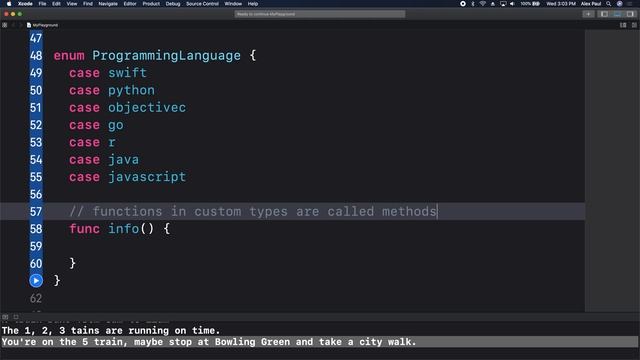Toggle the bottom debug area panel
This screenshot has height=360, width=640.
click(x=617, y=14)
